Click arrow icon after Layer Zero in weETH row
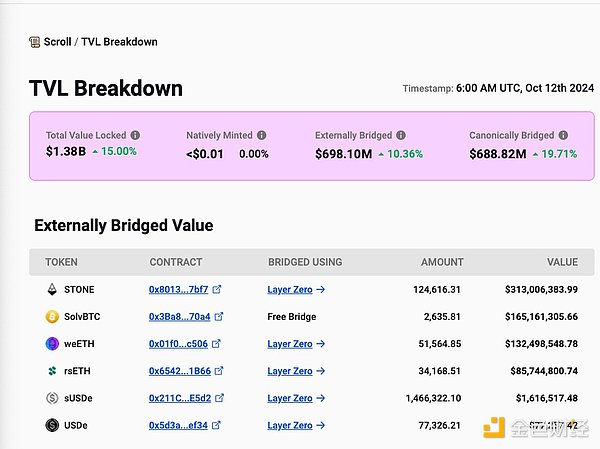 point(321,344)
